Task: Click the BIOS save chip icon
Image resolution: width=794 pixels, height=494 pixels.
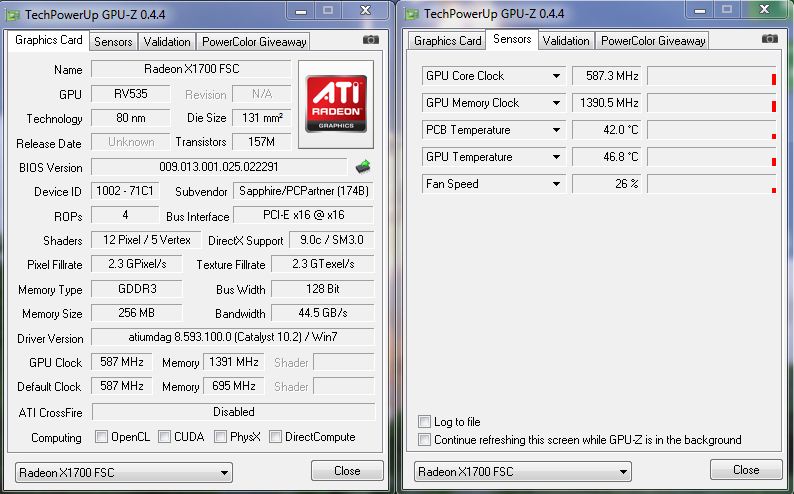Action: 363,167
